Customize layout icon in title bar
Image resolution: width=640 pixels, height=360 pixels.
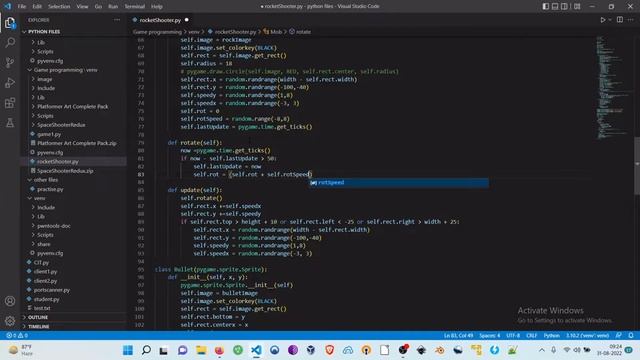point(577,6)
